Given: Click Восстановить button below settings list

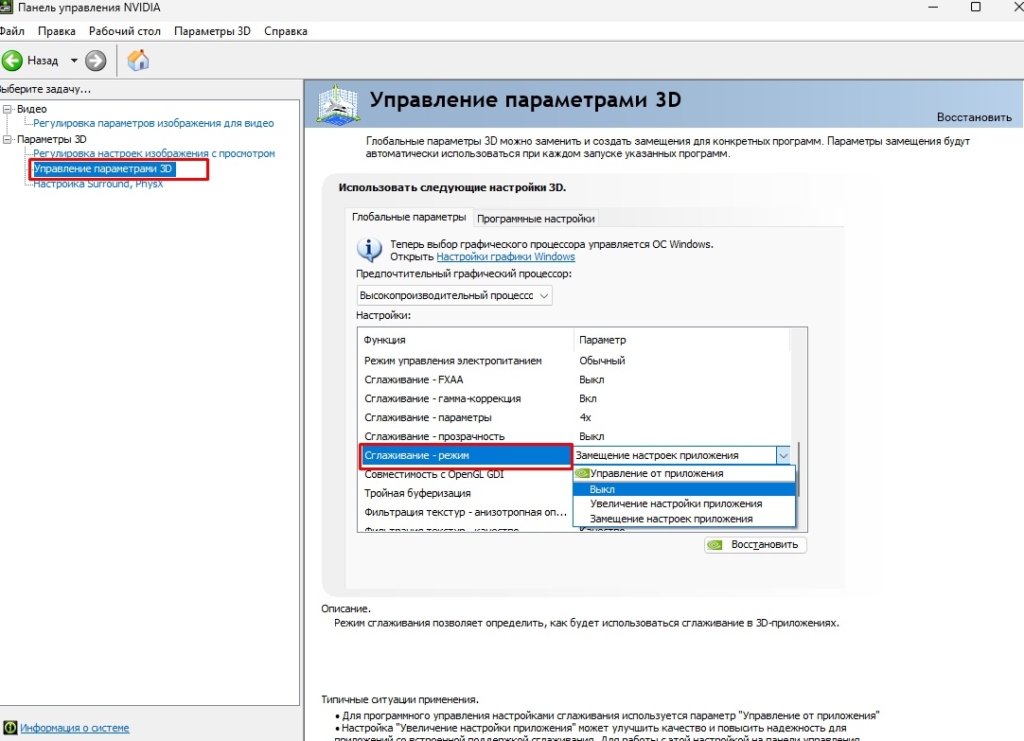Looking at the screenshot, I should (x=756, y=544).
